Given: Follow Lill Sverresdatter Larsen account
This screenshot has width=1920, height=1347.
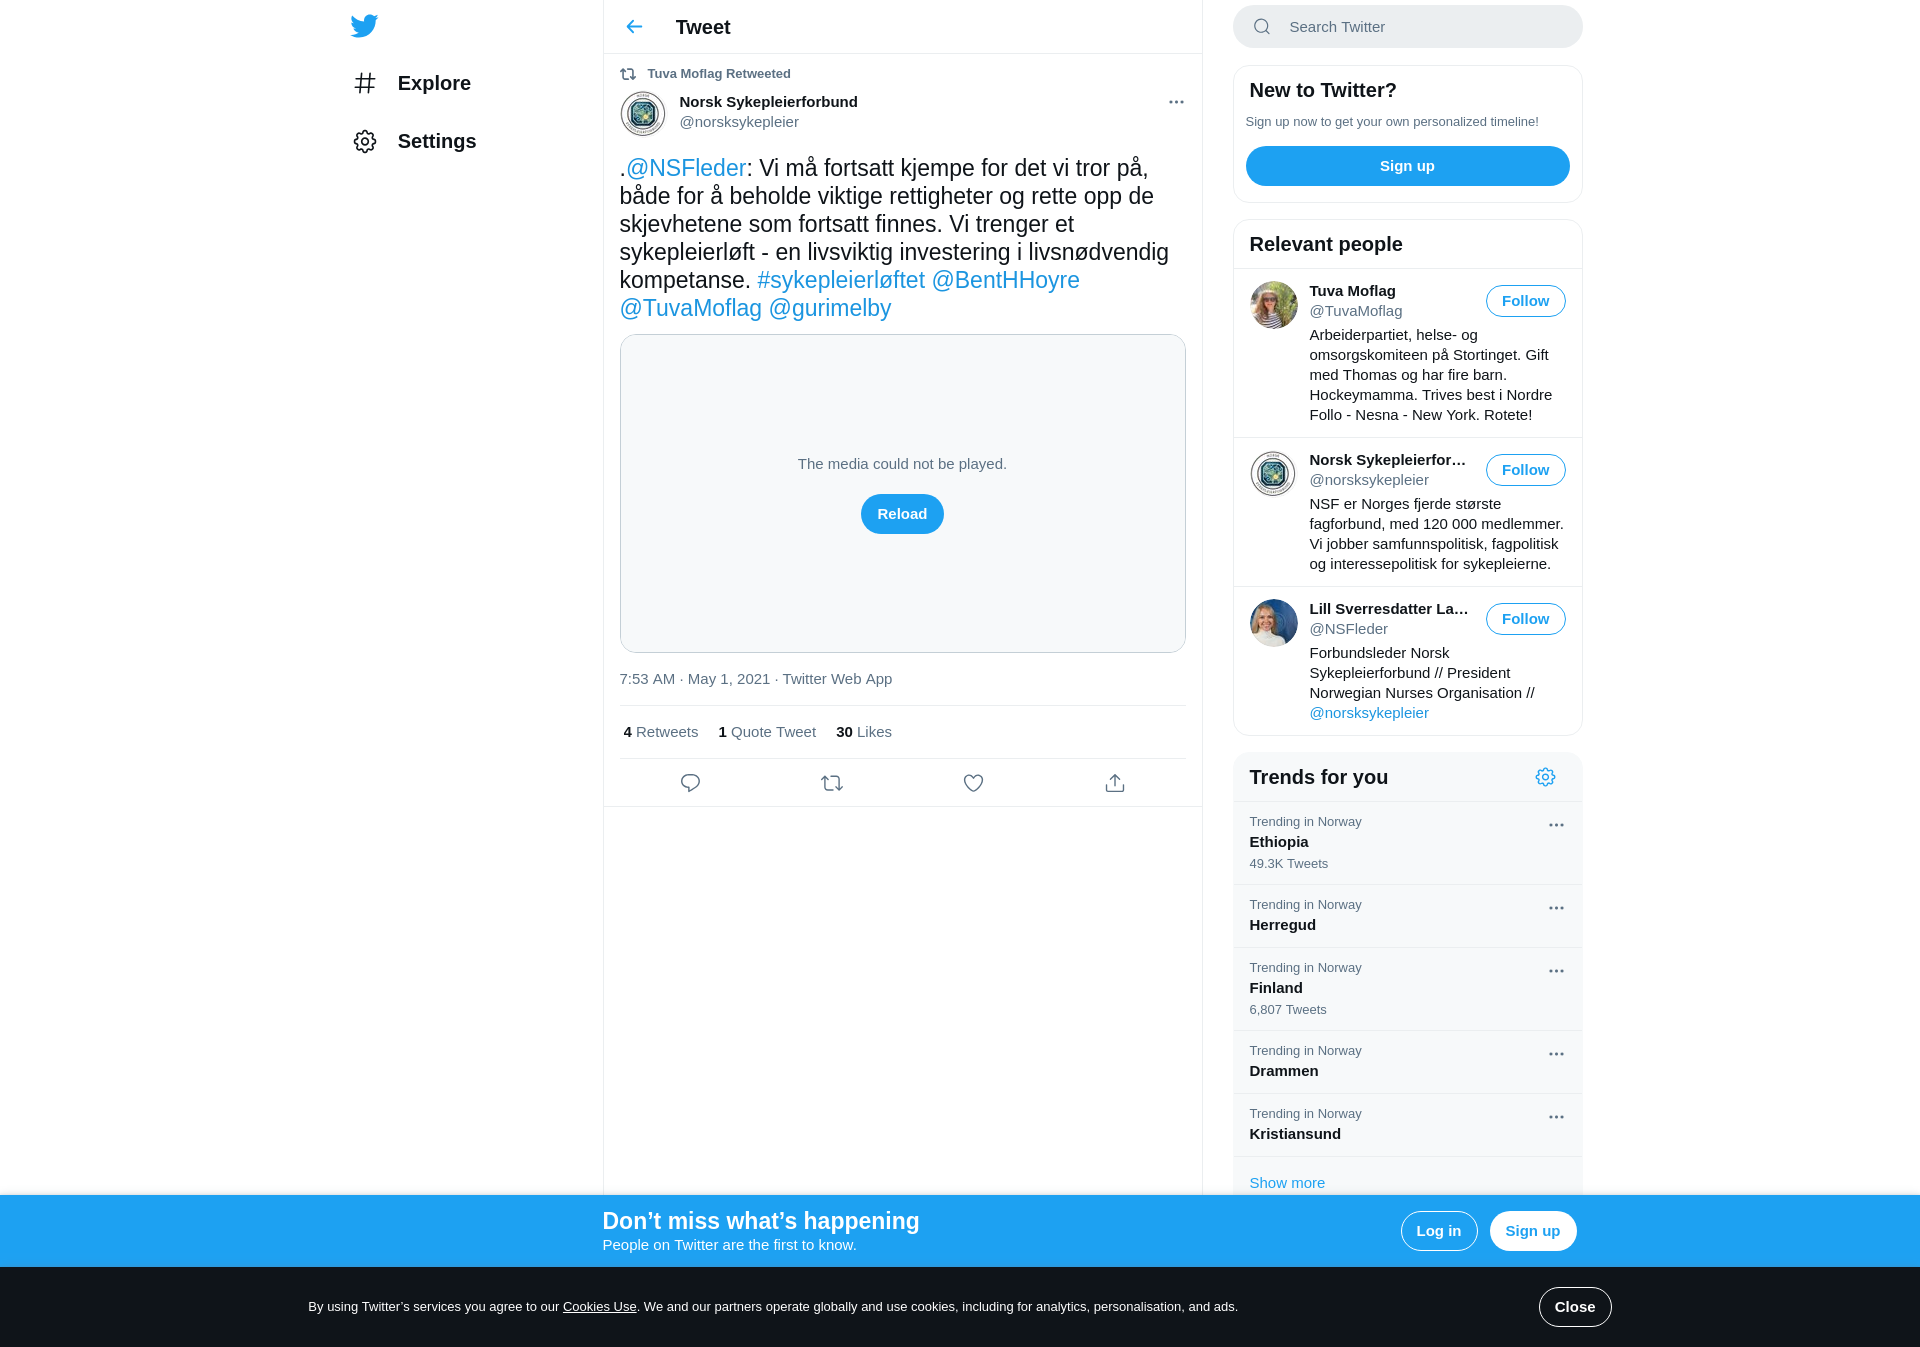Looking at the screenshot, I should (x=1525, y=619).
